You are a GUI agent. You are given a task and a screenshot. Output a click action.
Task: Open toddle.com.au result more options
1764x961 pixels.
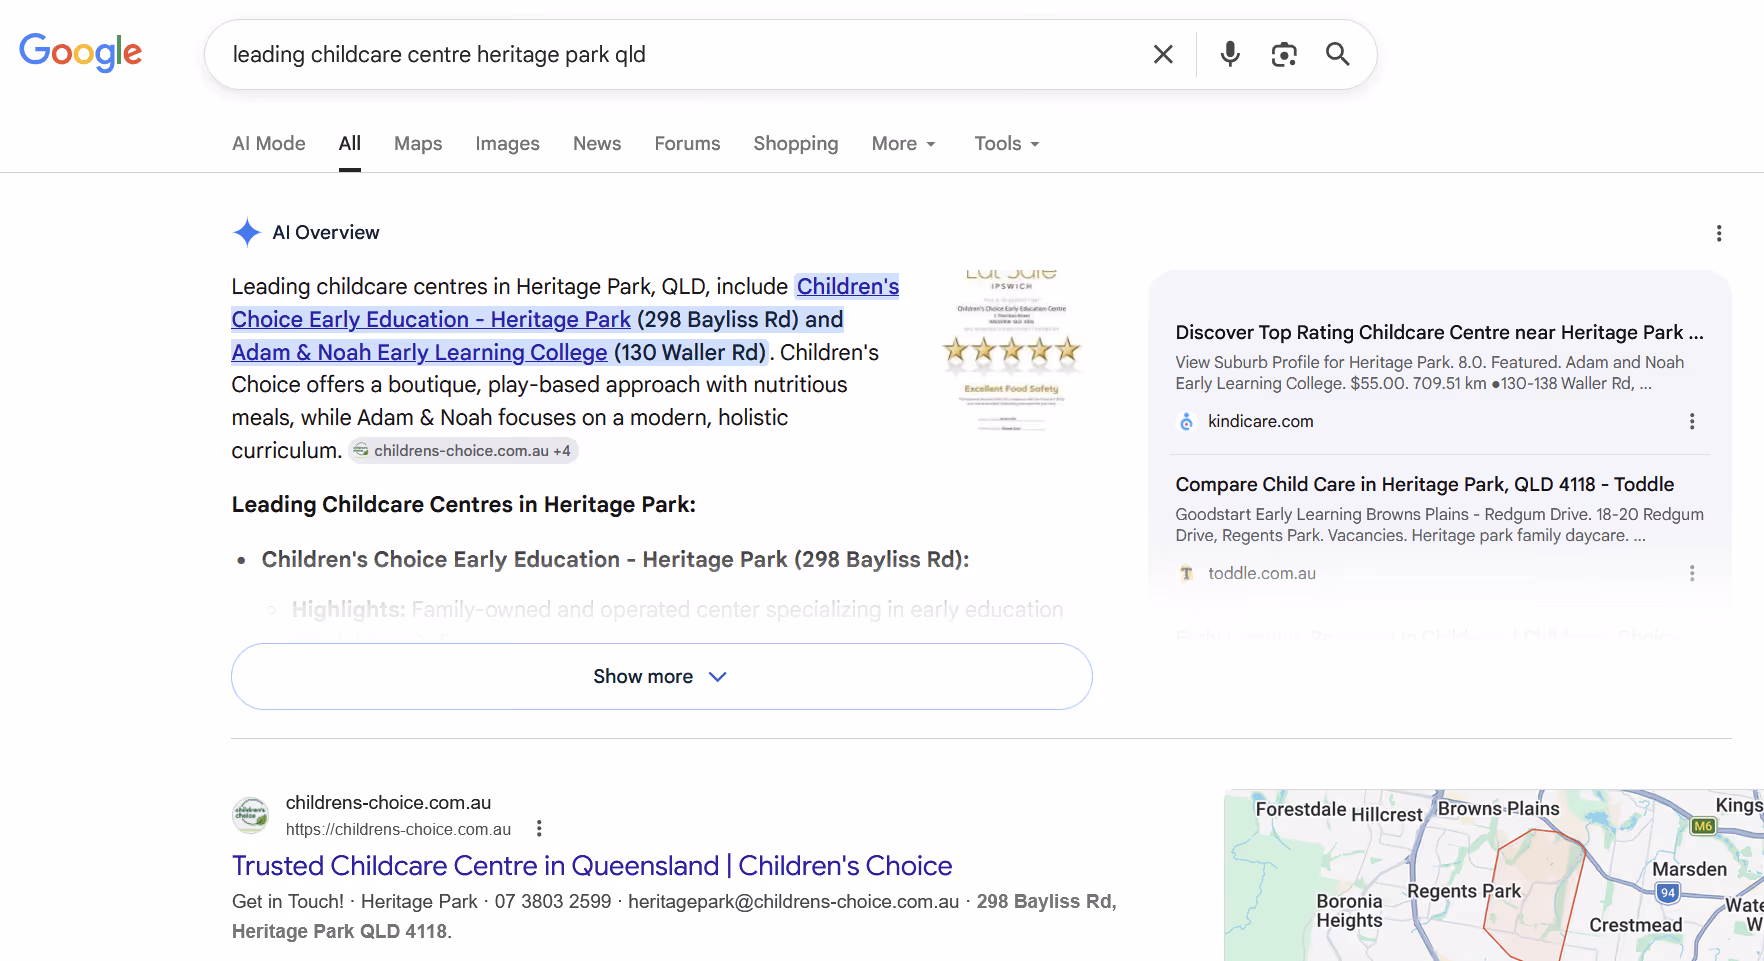point(1692,573)
